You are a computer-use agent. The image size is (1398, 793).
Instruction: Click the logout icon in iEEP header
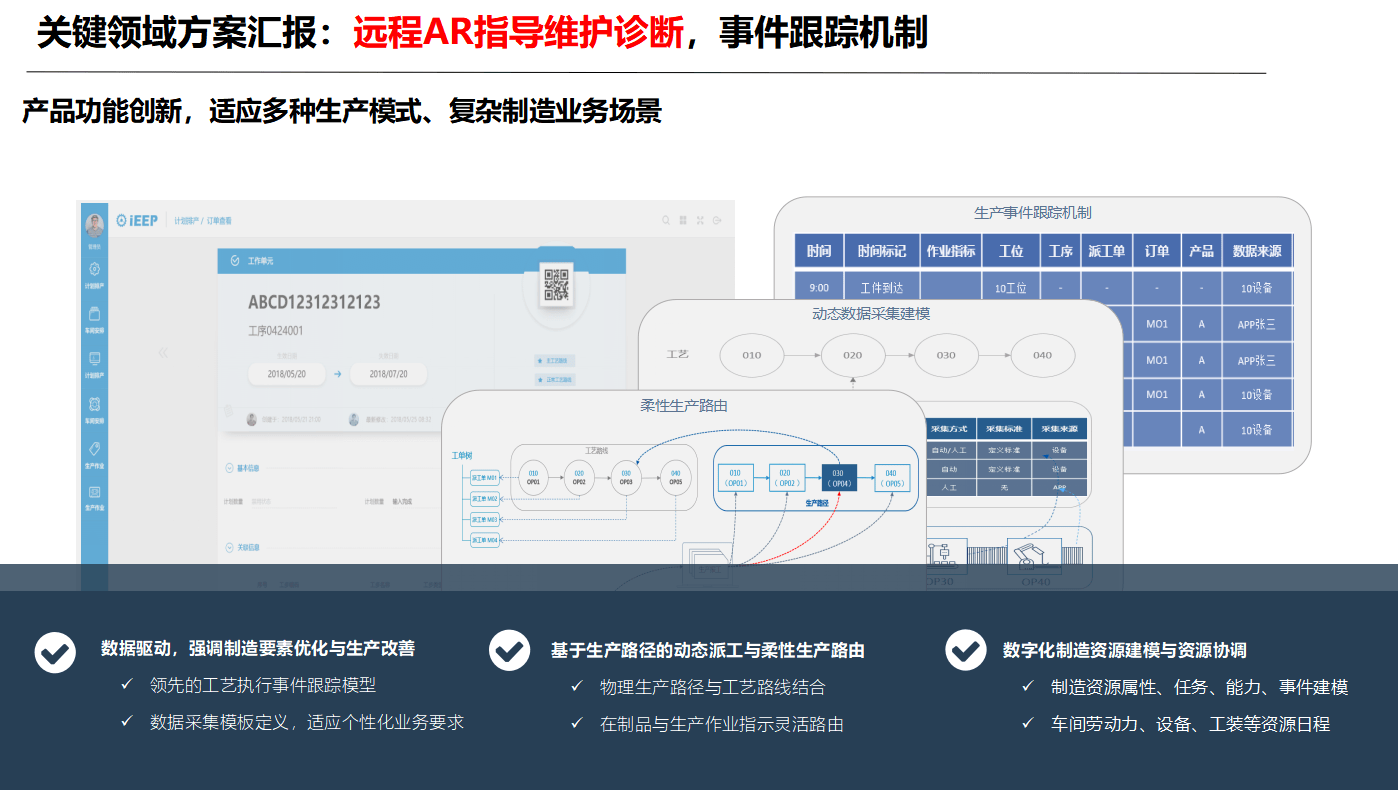[717, 220]
